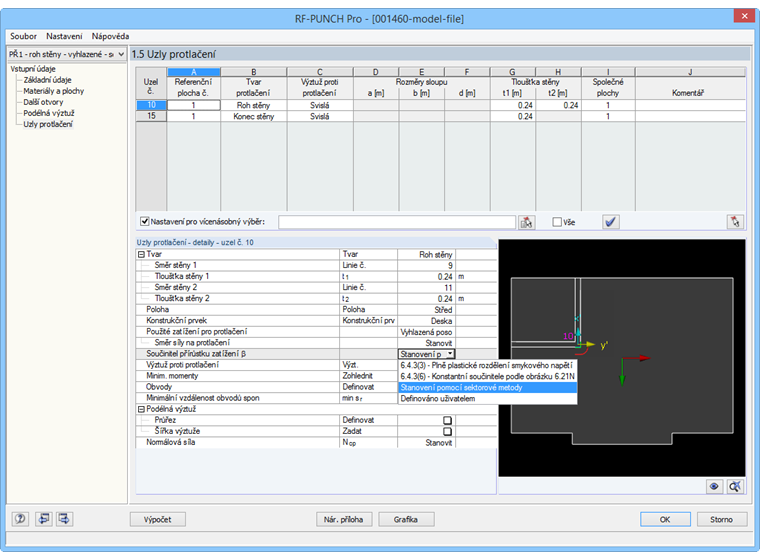Open the Nastavení menu
Viewport: 760px width, 560px height.
pyautogui.click(x=64, y=36)
